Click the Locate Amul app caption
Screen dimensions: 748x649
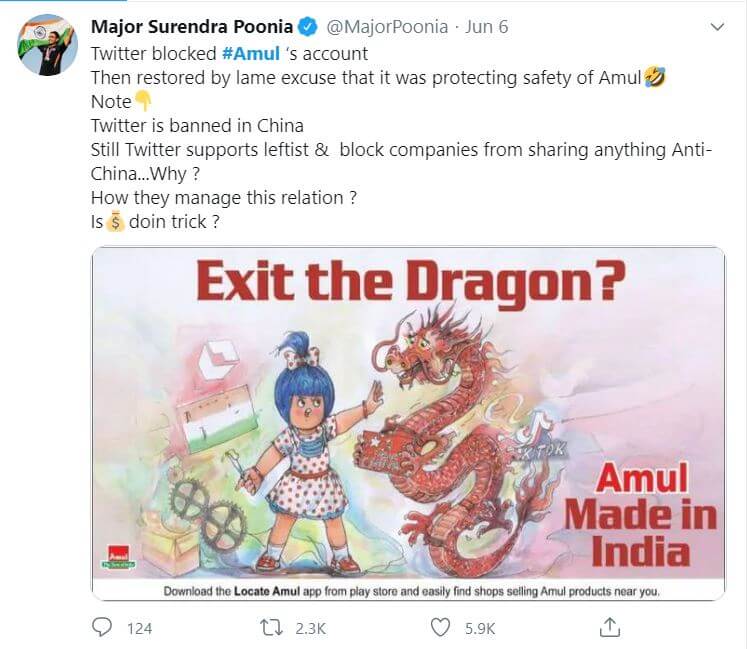tap(410, 591)
